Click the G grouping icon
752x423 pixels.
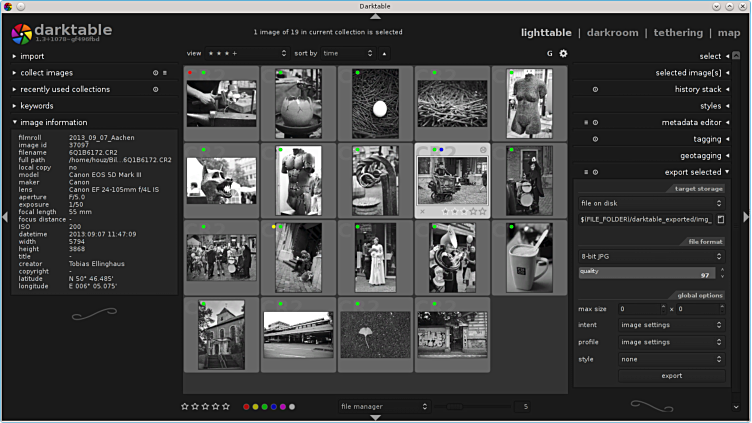point(549,53)
